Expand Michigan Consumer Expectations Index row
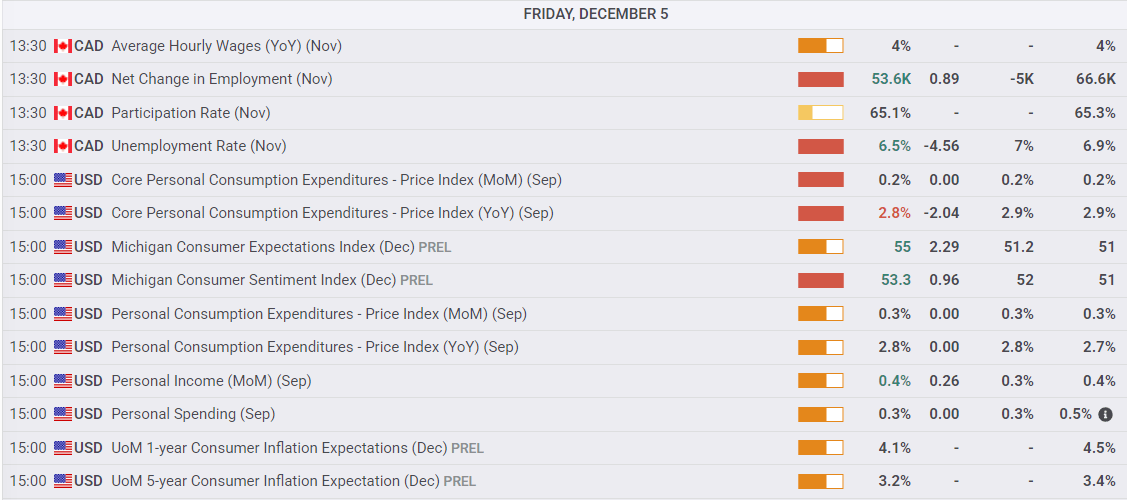The width and height of the screenshot is (1127, 500). (x=262, y=247)
